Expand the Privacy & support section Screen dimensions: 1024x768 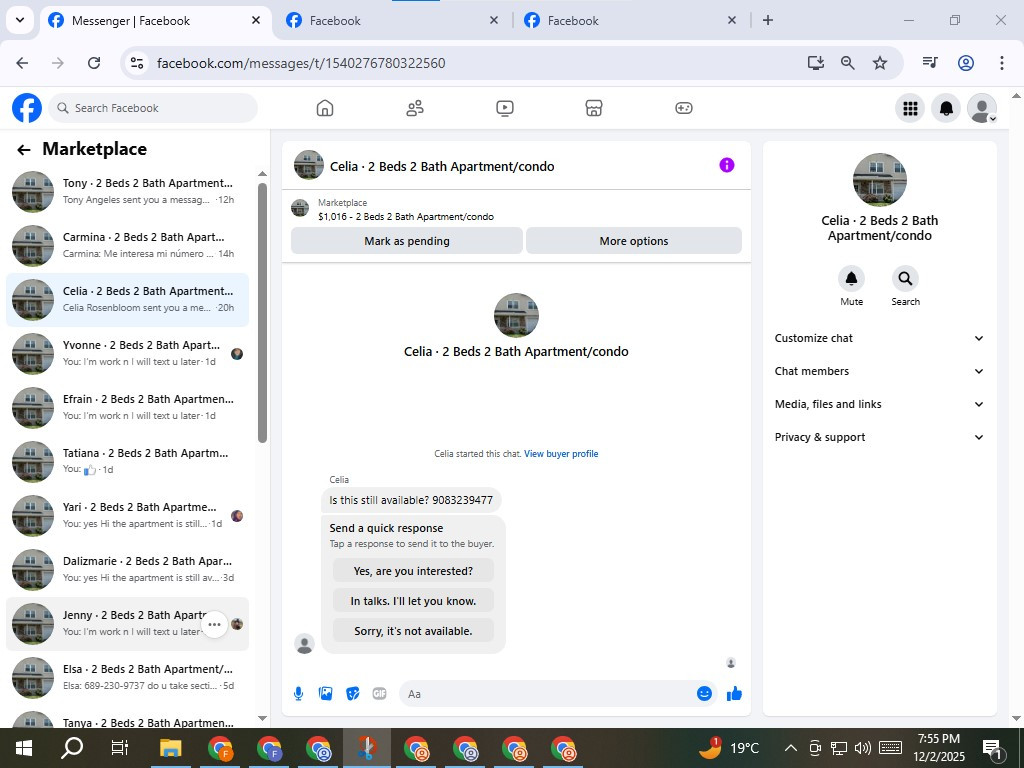879,437
